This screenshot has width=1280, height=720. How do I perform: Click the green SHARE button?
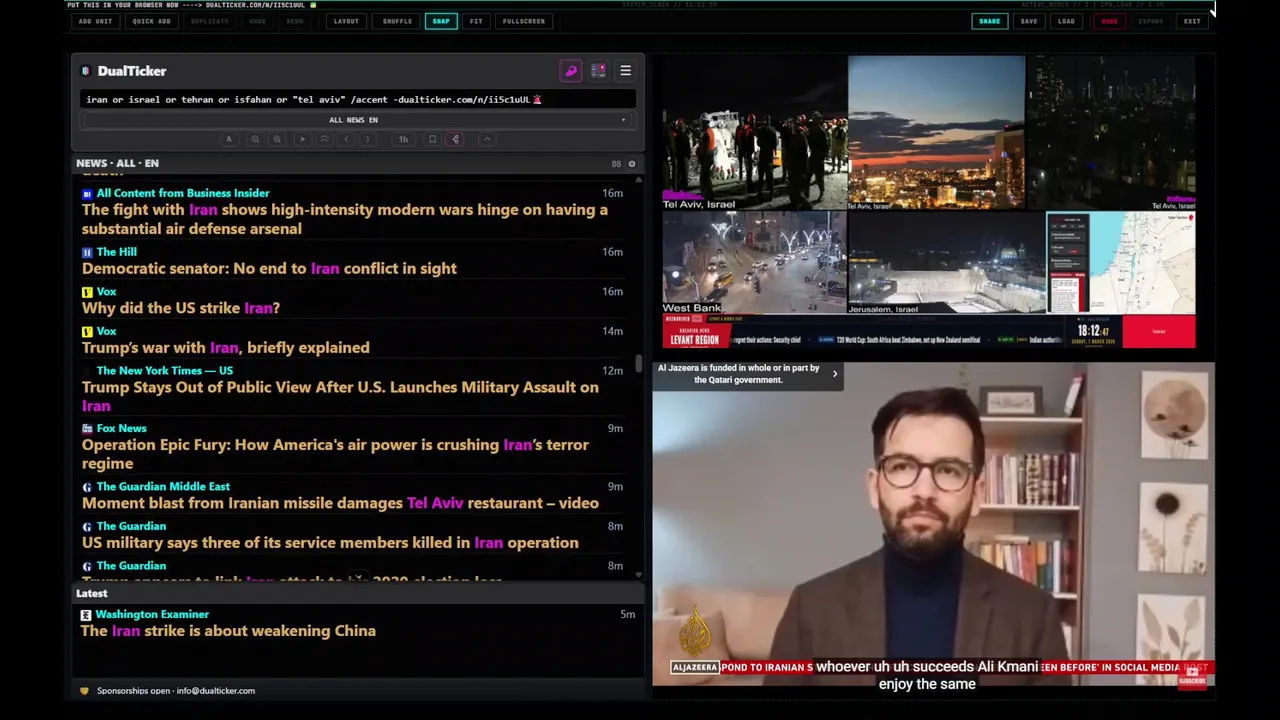[989, 21]
